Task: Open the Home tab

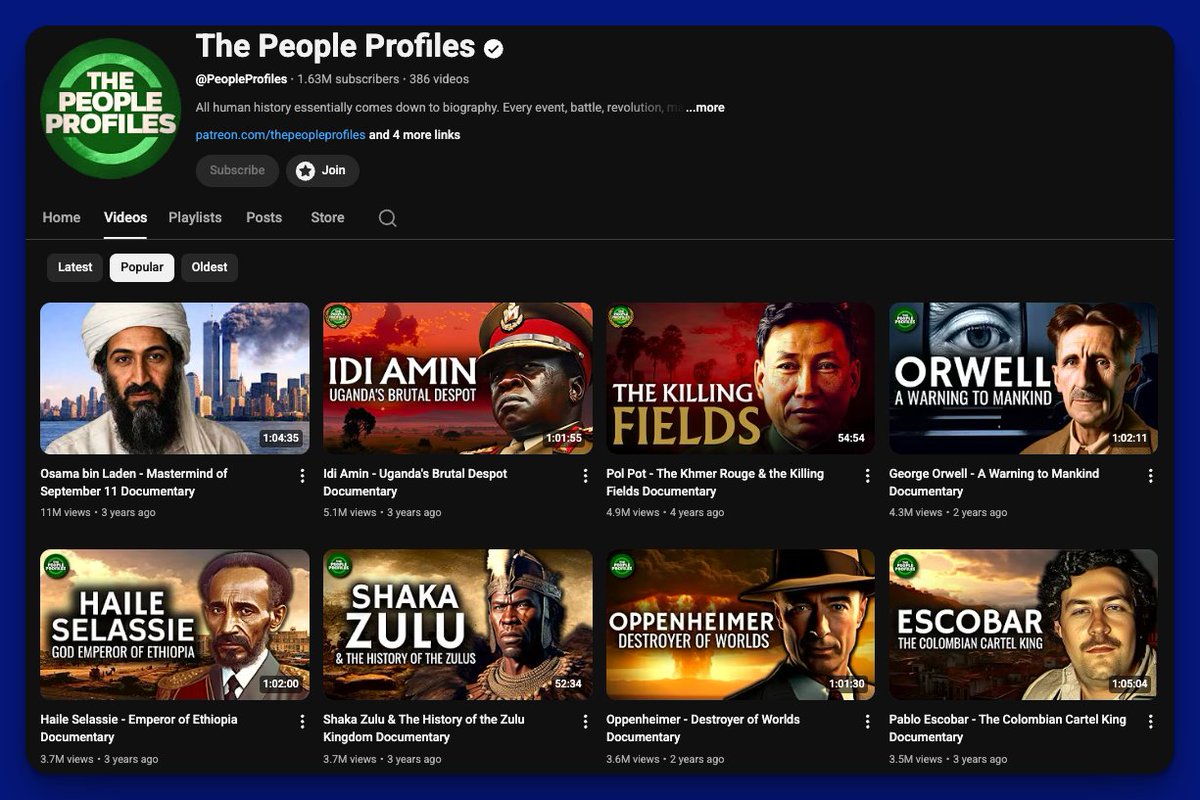Action: click(x=61, y=217)
